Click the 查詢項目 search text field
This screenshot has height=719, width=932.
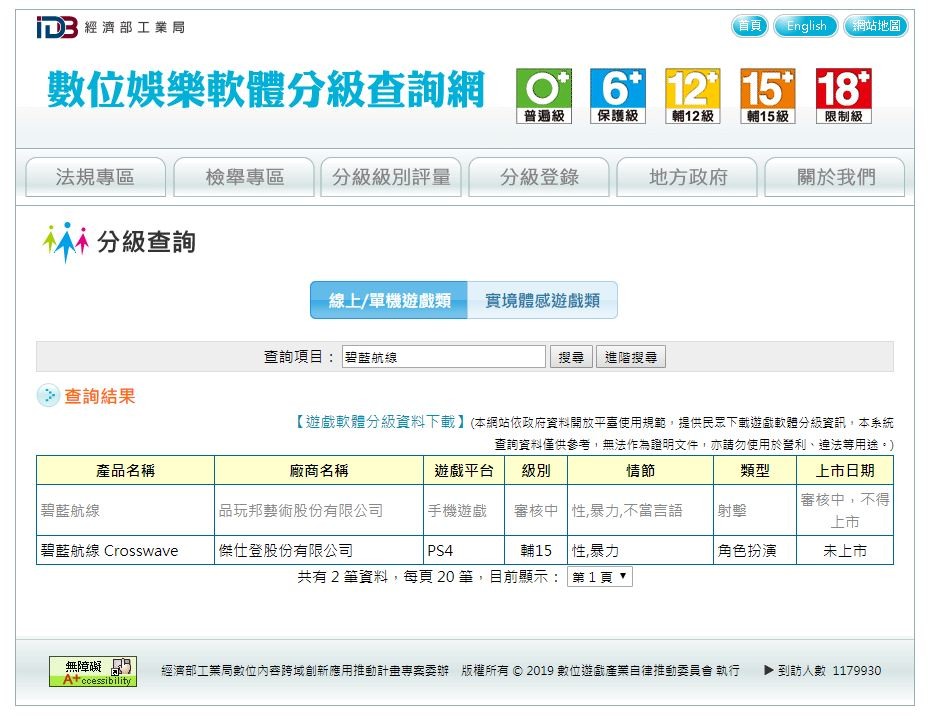(x=443, y=357)
